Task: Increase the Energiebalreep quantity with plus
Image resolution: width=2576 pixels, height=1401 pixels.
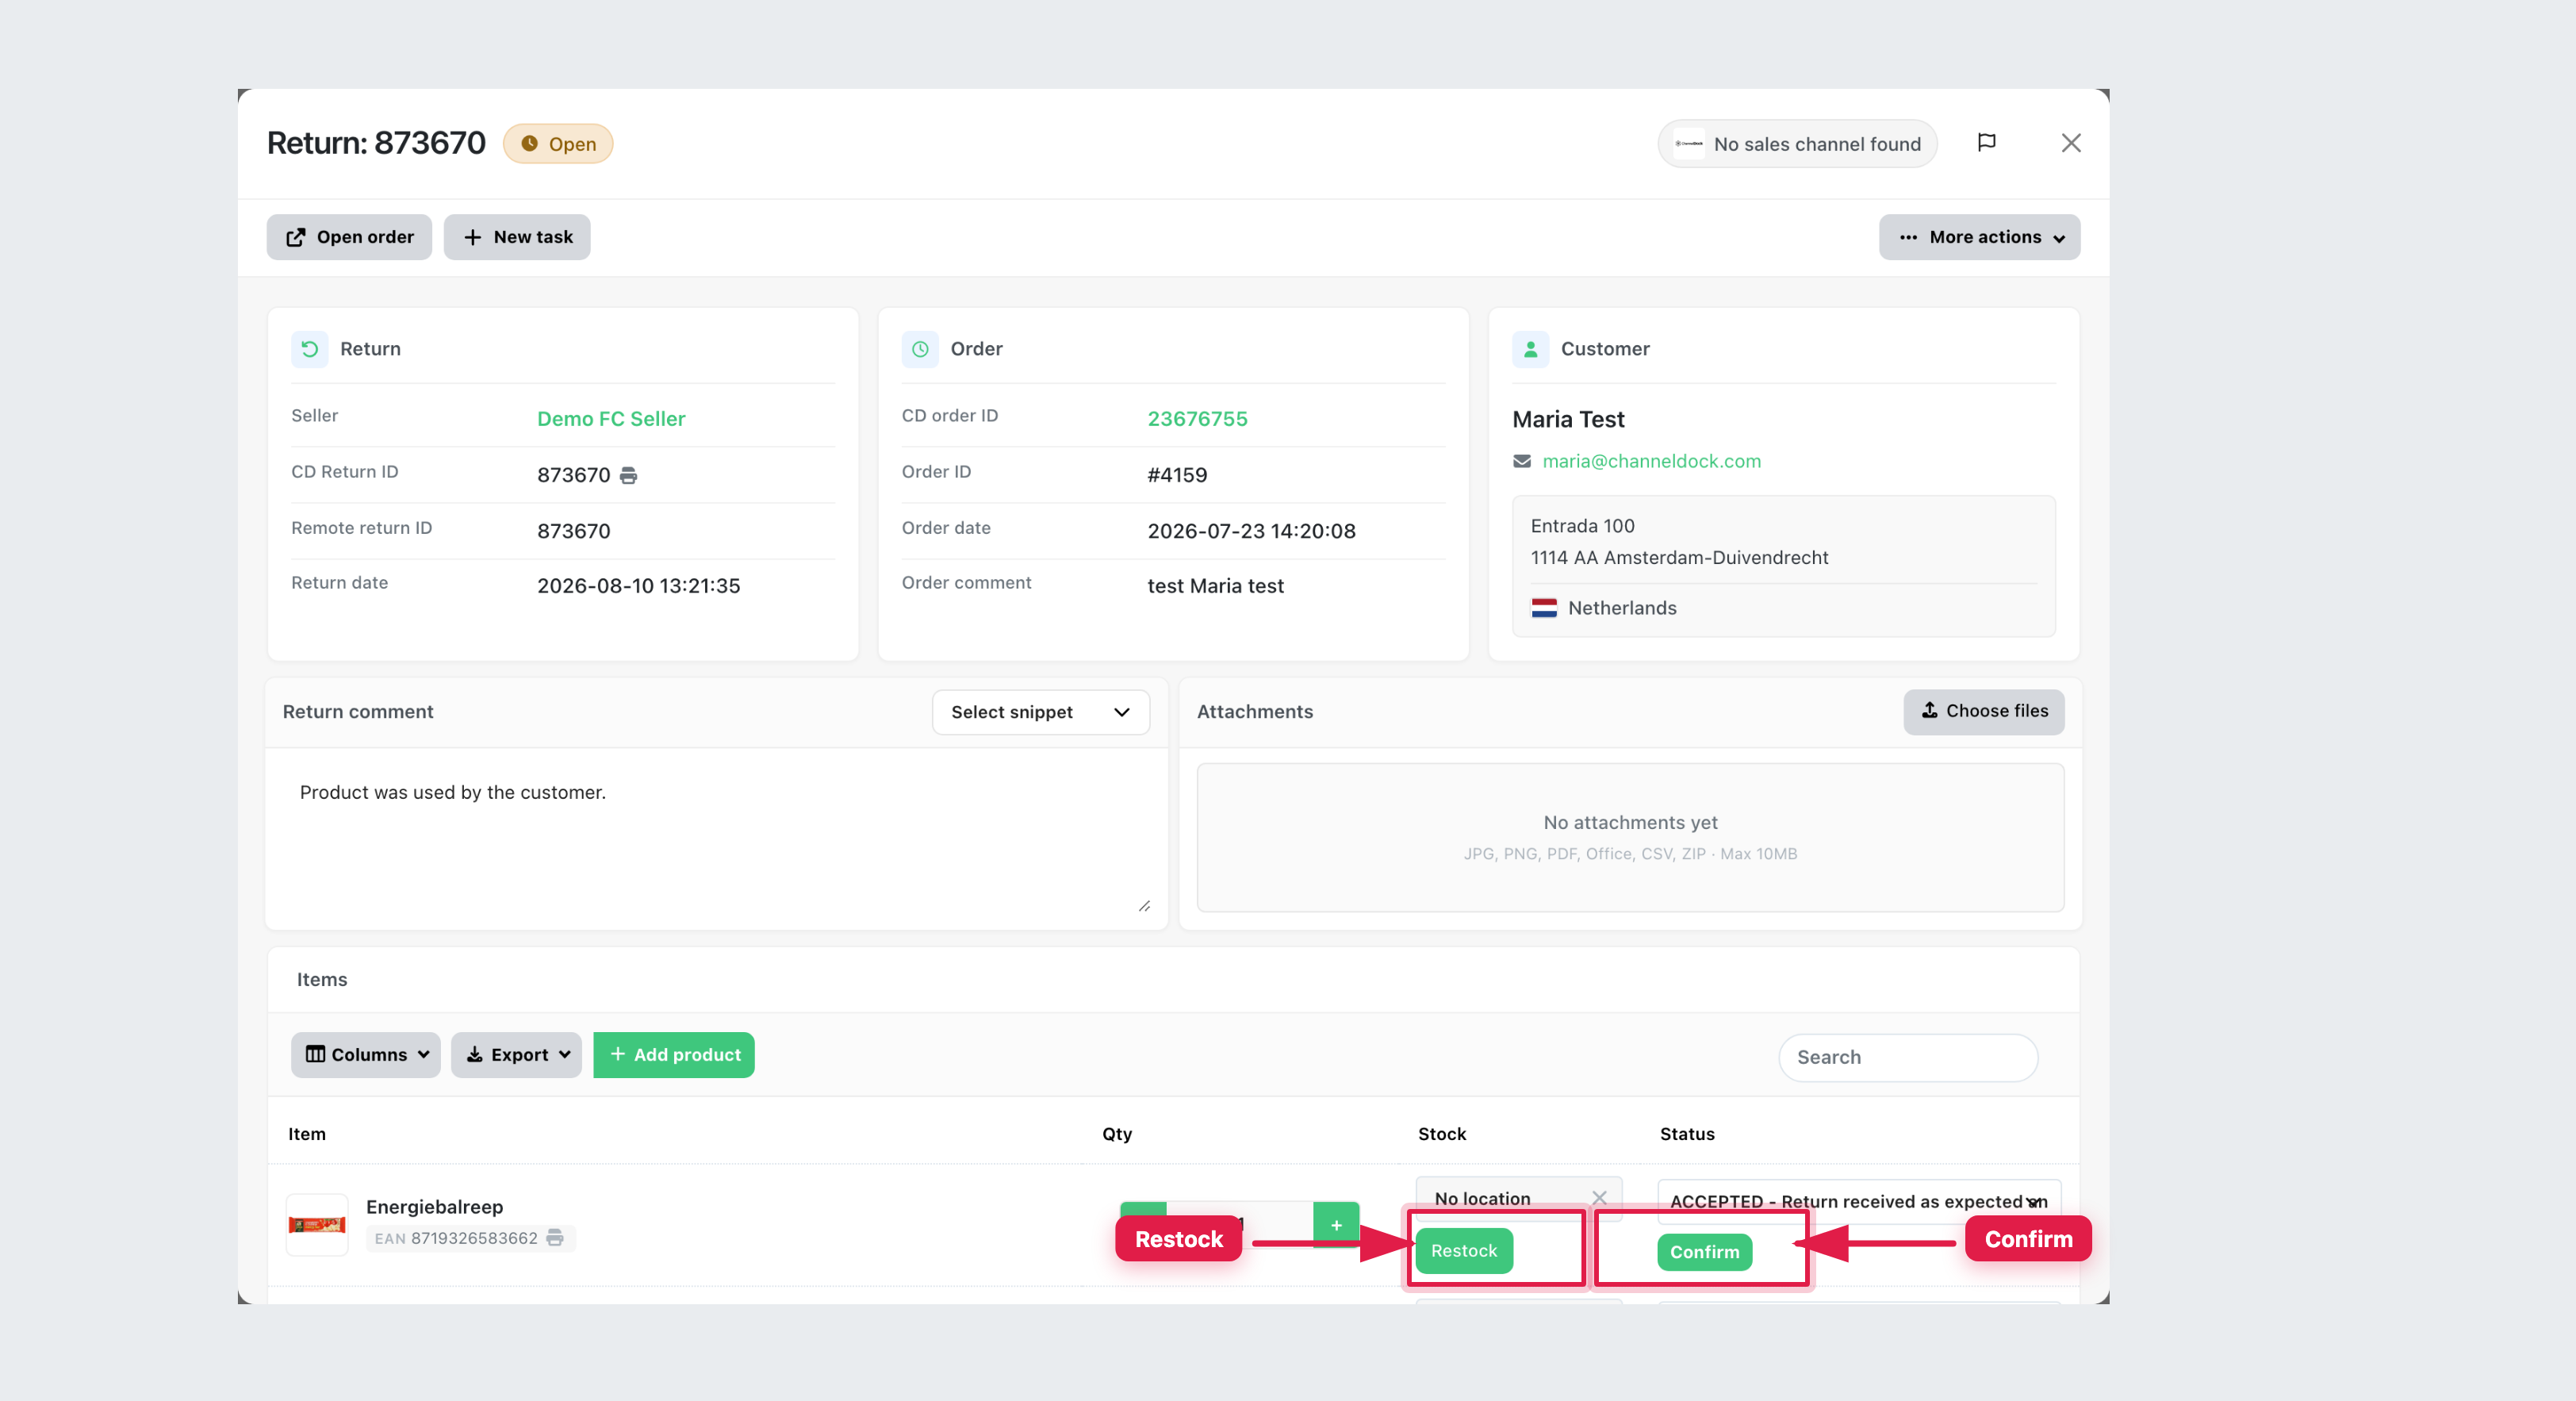Action: pos(1336,1224)
